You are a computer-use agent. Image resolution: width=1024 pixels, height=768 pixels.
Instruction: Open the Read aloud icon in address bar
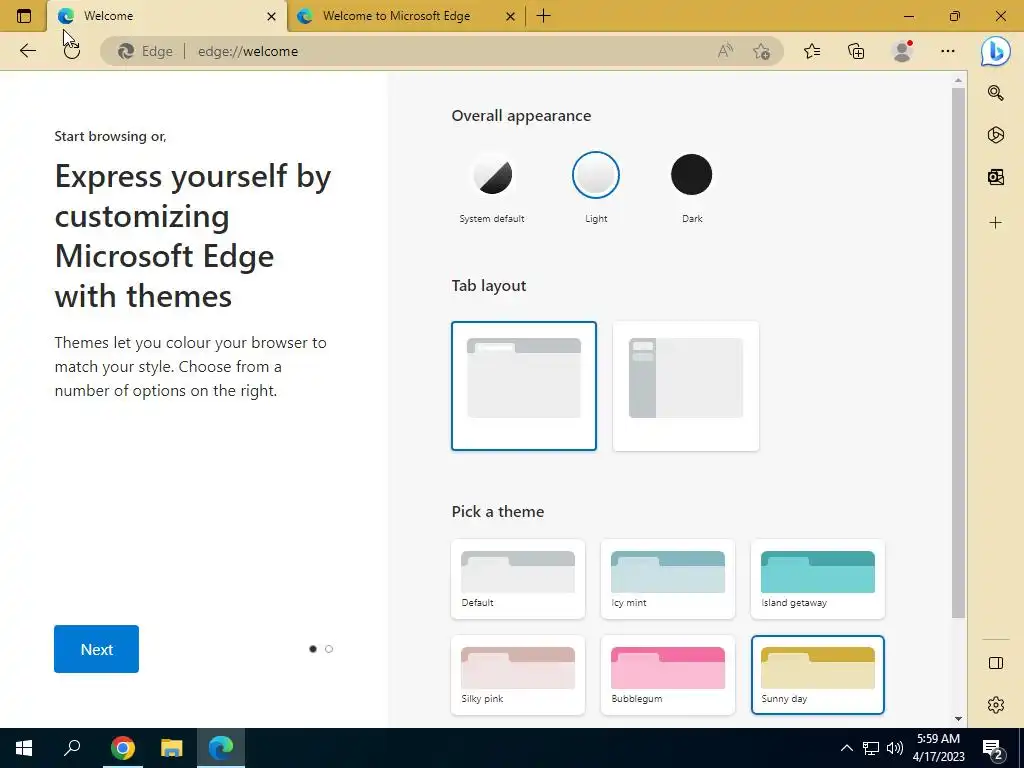[x=725, y=51]
